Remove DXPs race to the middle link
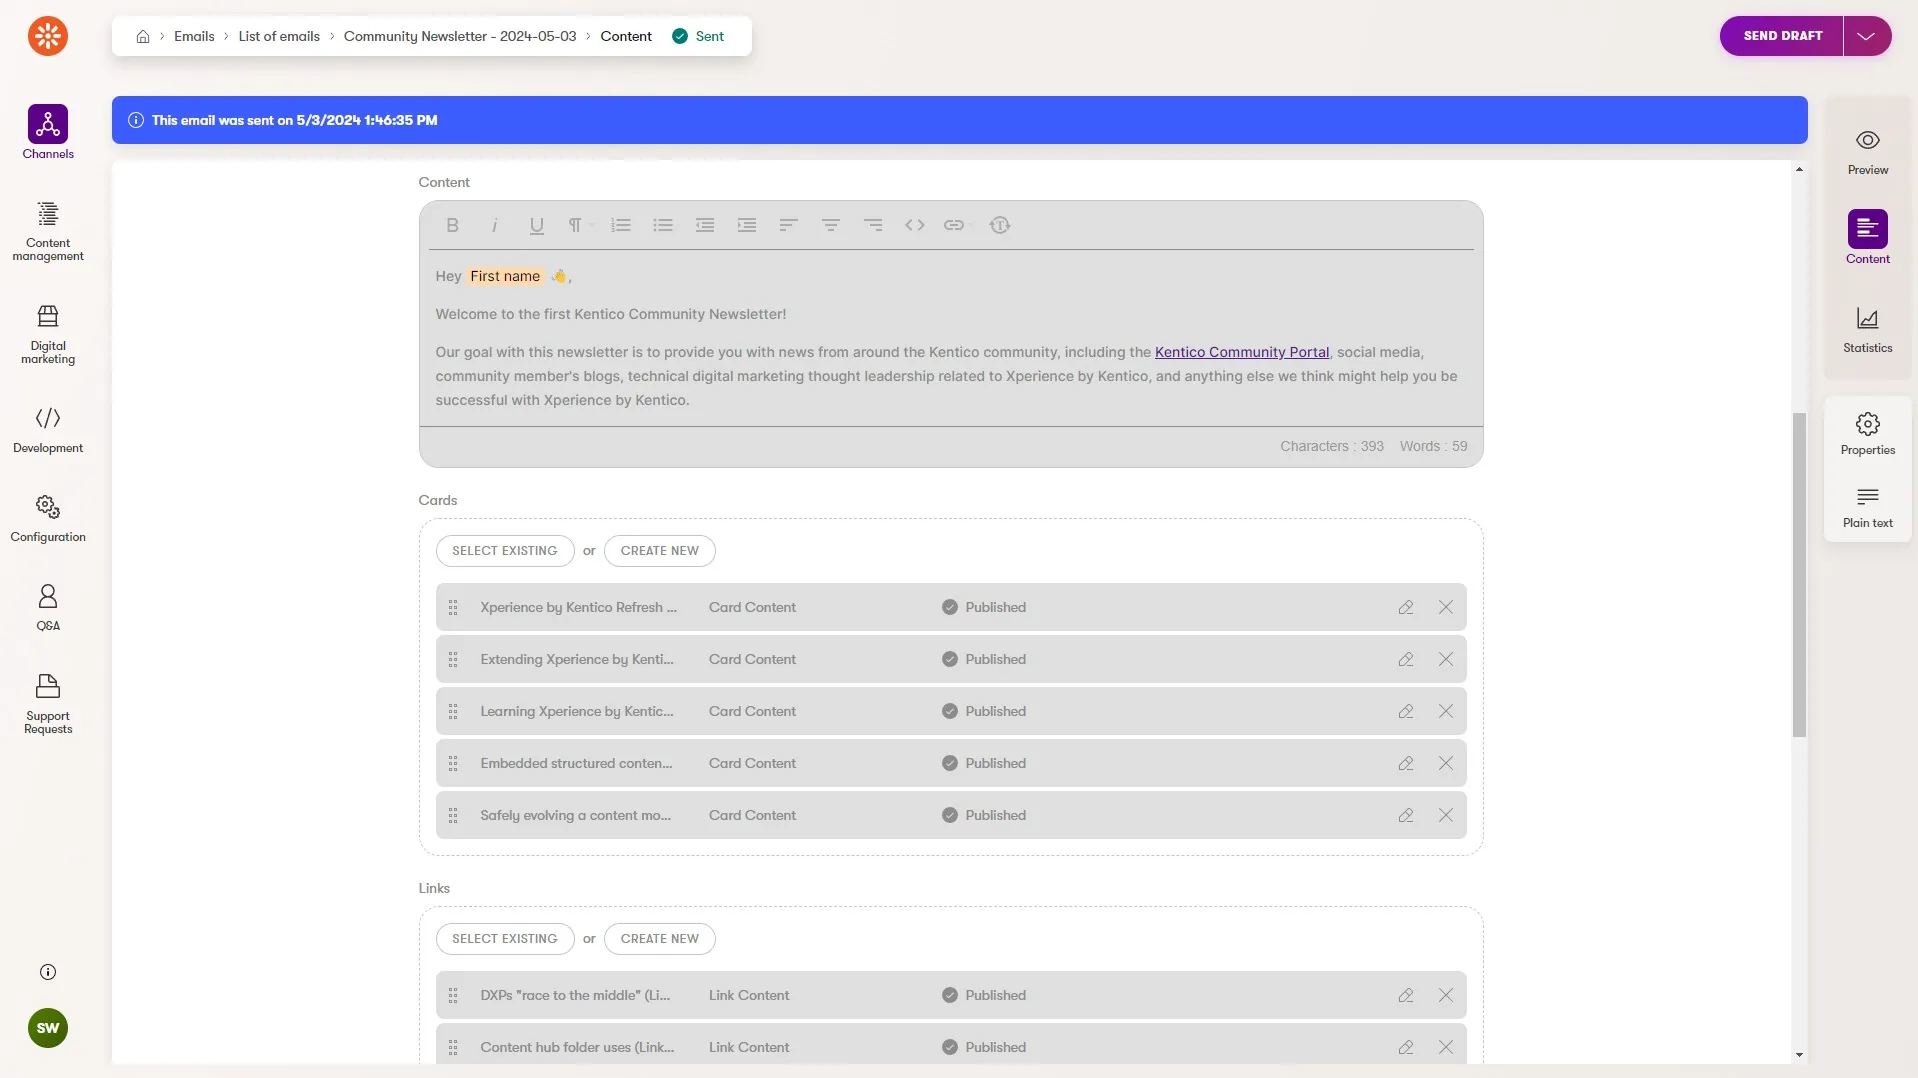Image resolution: width=1918 pixels, height=1078 pixels. (x=1445, y=995)
